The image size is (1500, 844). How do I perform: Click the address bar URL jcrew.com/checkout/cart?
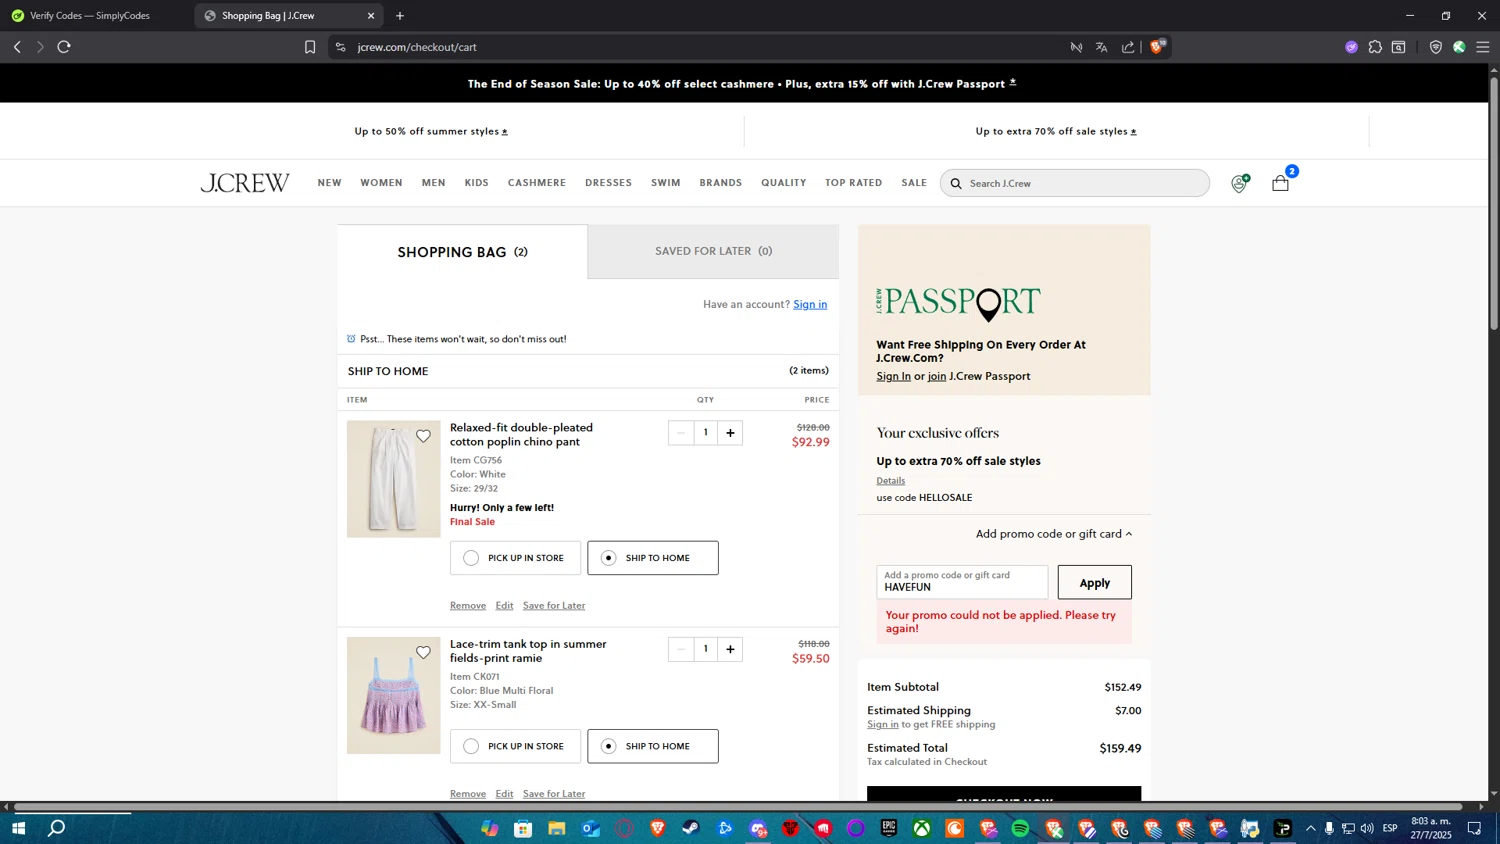417,47
